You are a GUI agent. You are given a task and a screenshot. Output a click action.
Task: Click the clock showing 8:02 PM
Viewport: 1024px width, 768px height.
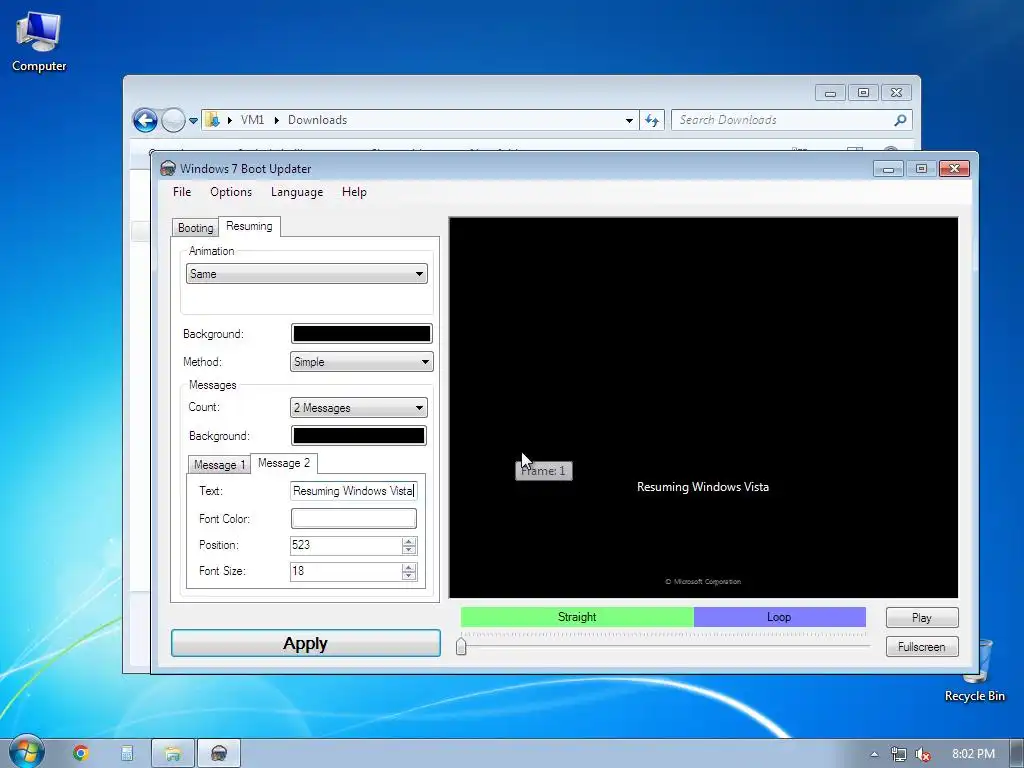coord(973,754)
